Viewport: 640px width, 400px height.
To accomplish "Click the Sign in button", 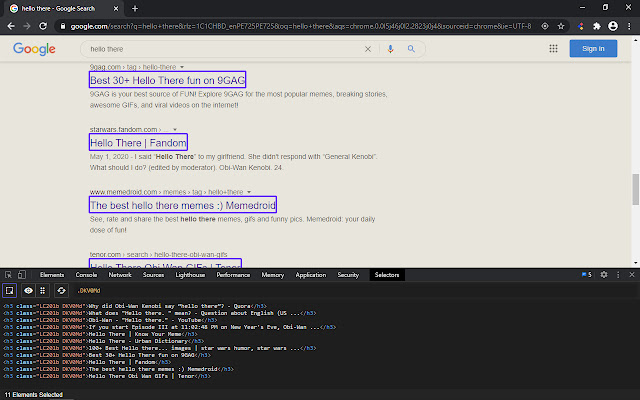I will pos(593,49).
